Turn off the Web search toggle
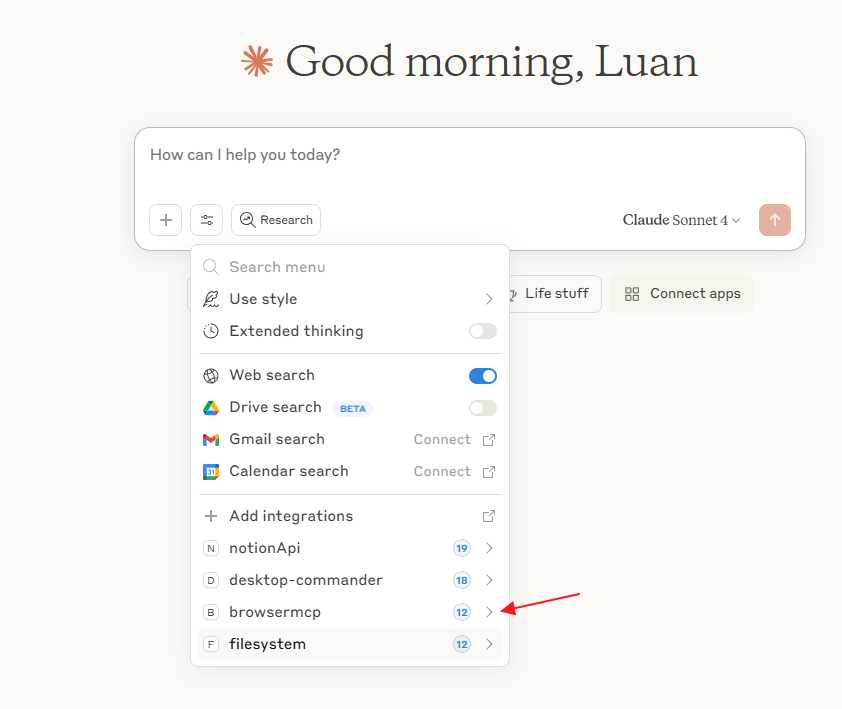The height and width of the screenshot is (709, 842). pos(482,375)
